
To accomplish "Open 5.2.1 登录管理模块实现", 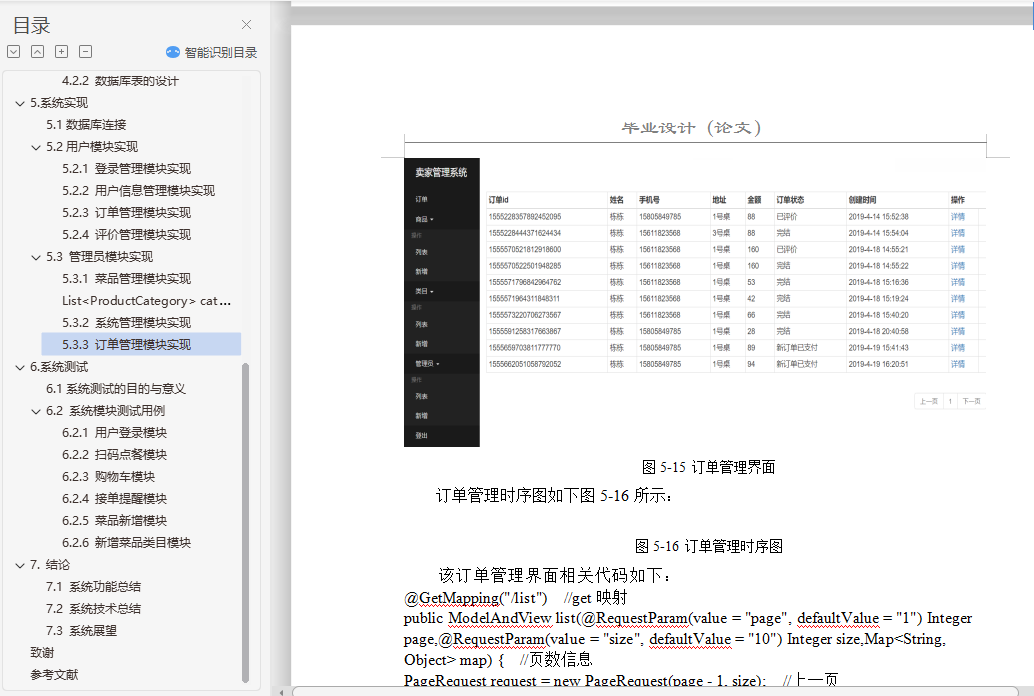I will (127, 169).
